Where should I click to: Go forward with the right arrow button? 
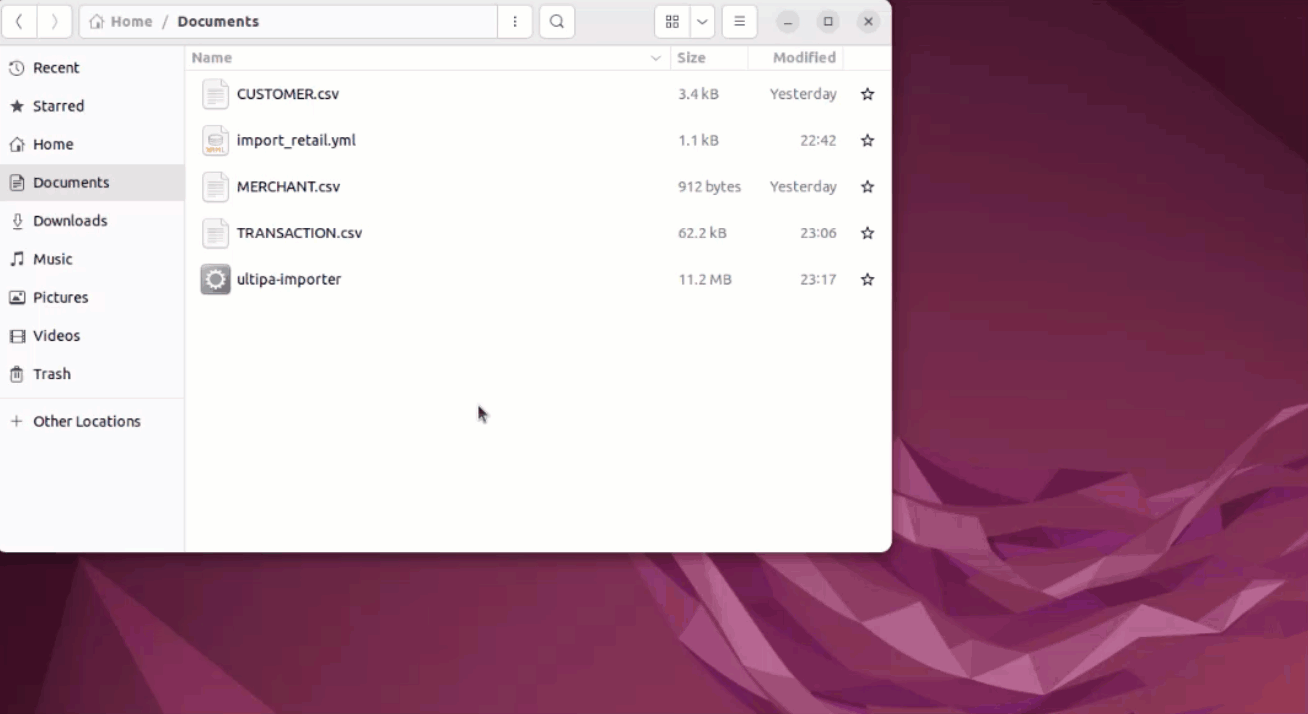[x=54, y=22]
